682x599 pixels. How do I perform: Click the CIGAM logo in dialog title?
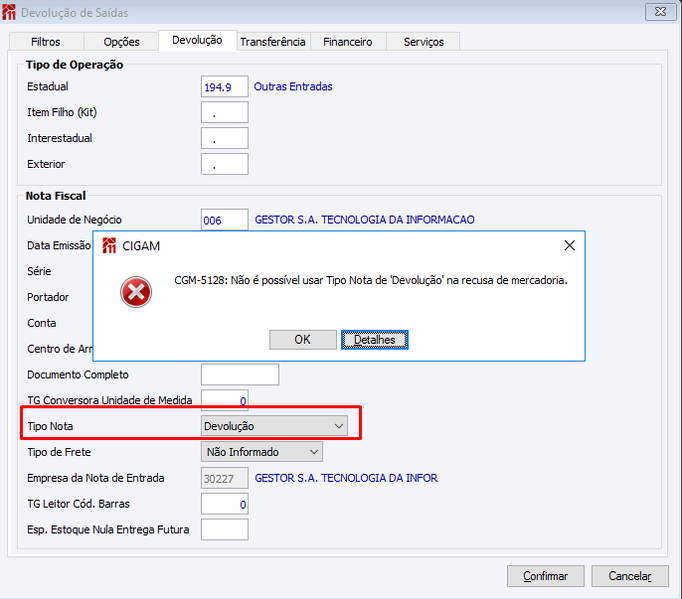[109, 246]
